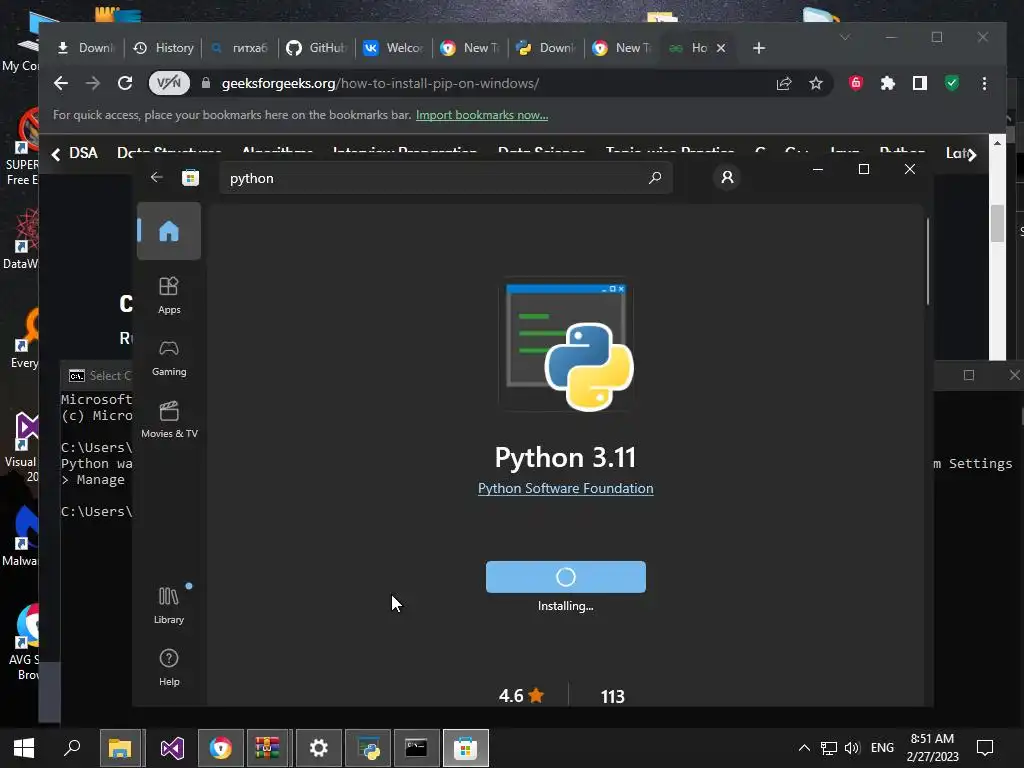Bookmark this page with the star icon

816,84
